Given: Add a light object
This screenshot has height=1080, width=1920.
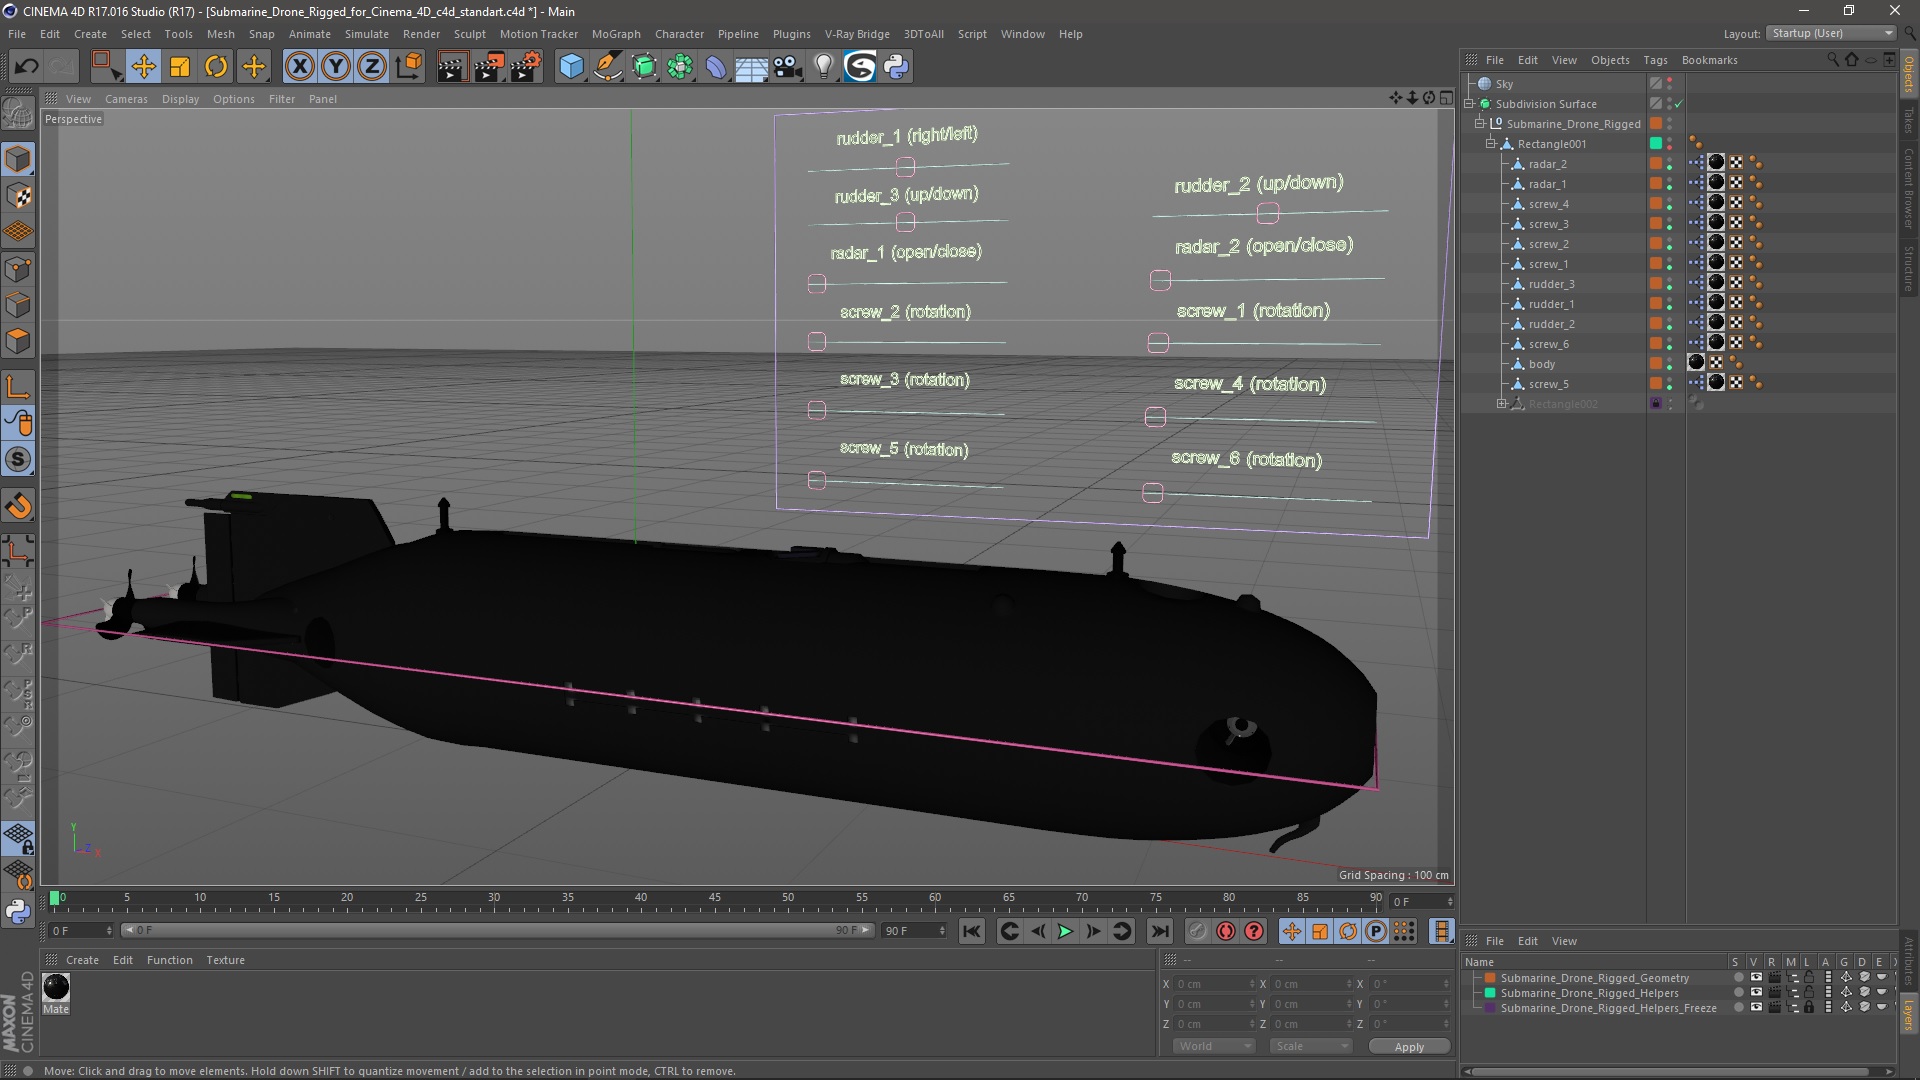Looking at the screenshot, I should point(823,67).
